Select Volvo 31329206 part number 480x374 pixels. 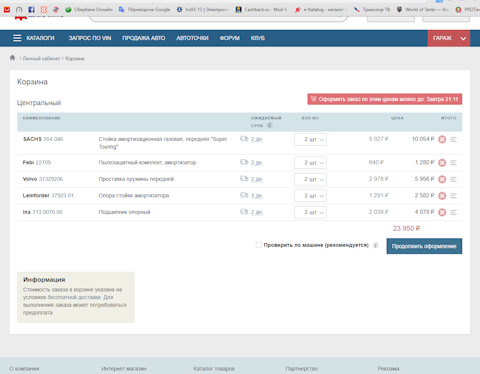click(x=51, y=179)
